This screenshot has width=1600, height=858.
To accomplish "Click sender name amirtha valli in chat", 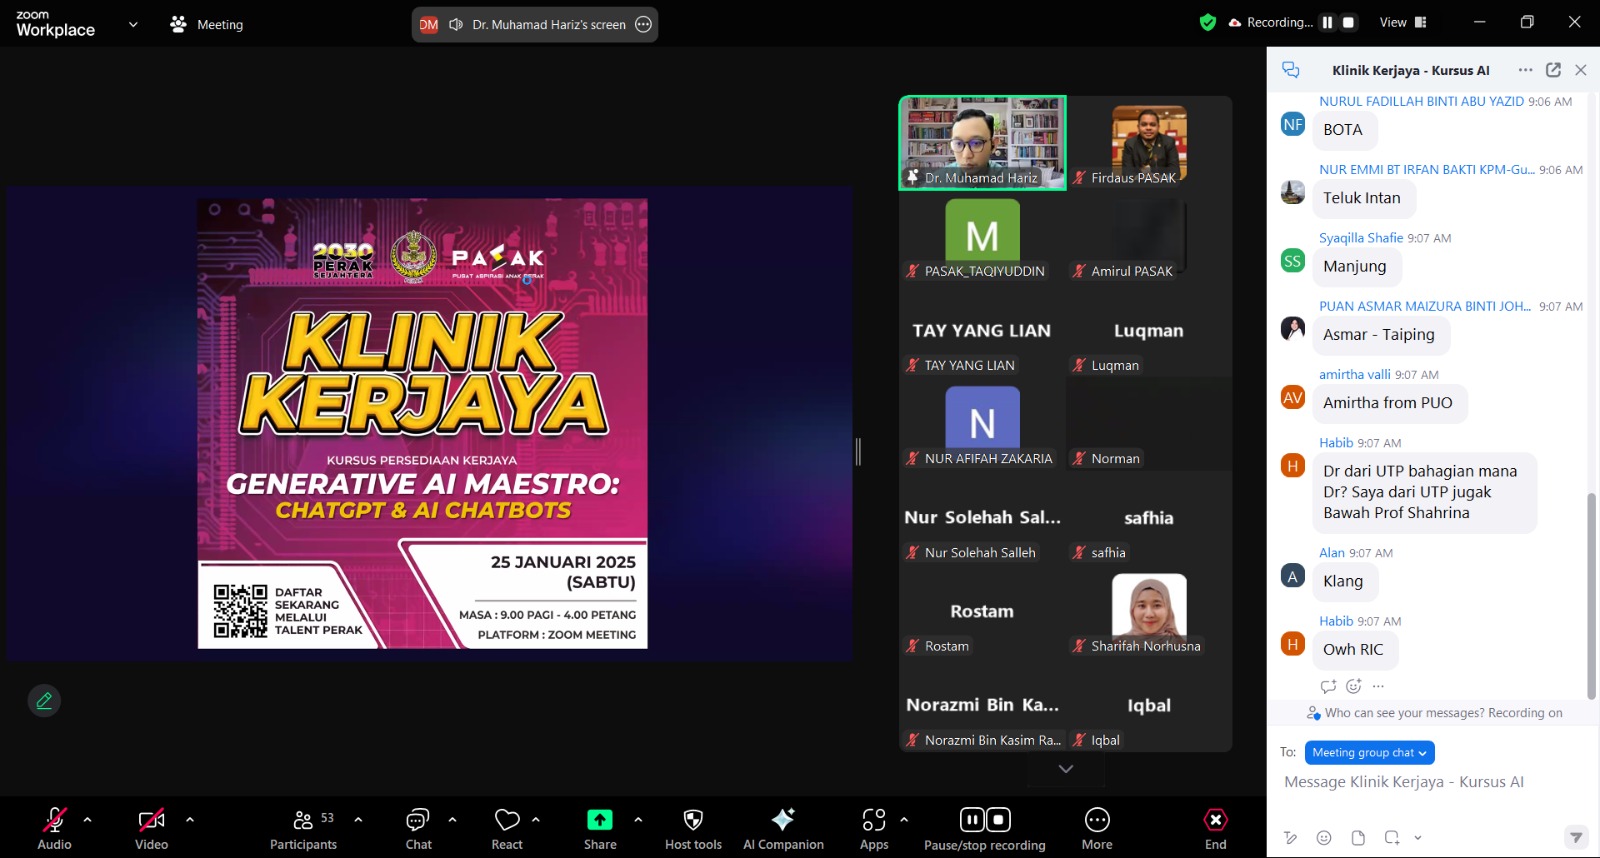I will [x=1355, y=374].
